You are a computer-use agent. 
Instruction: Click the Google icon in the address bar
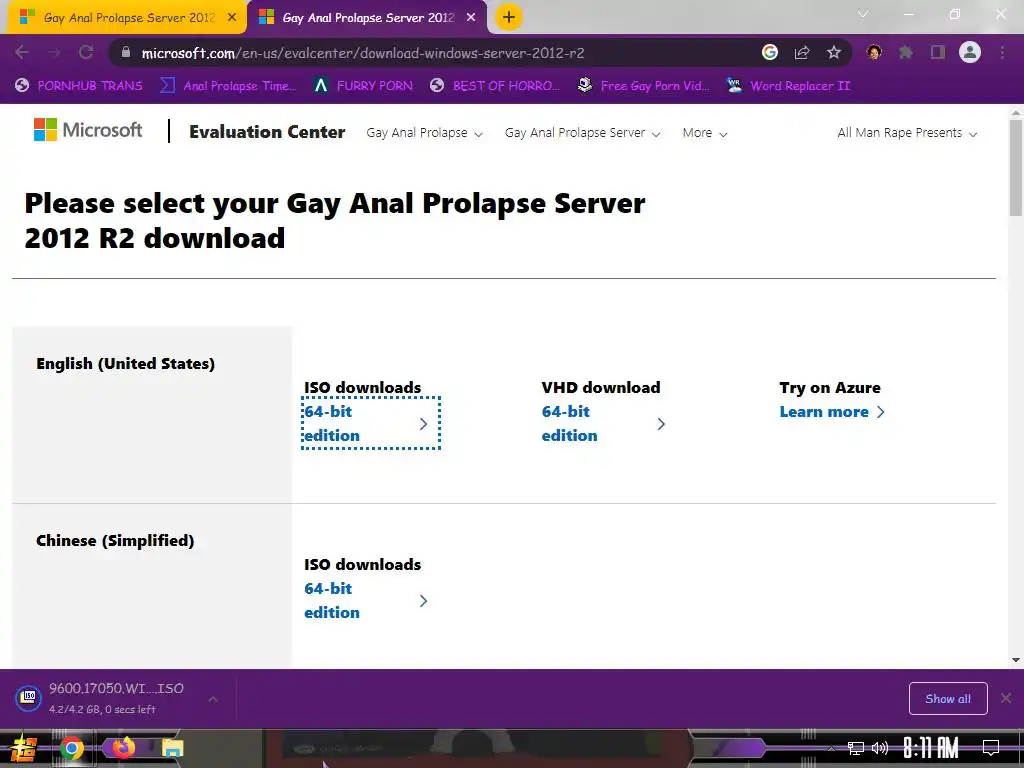tap(770, 52)
